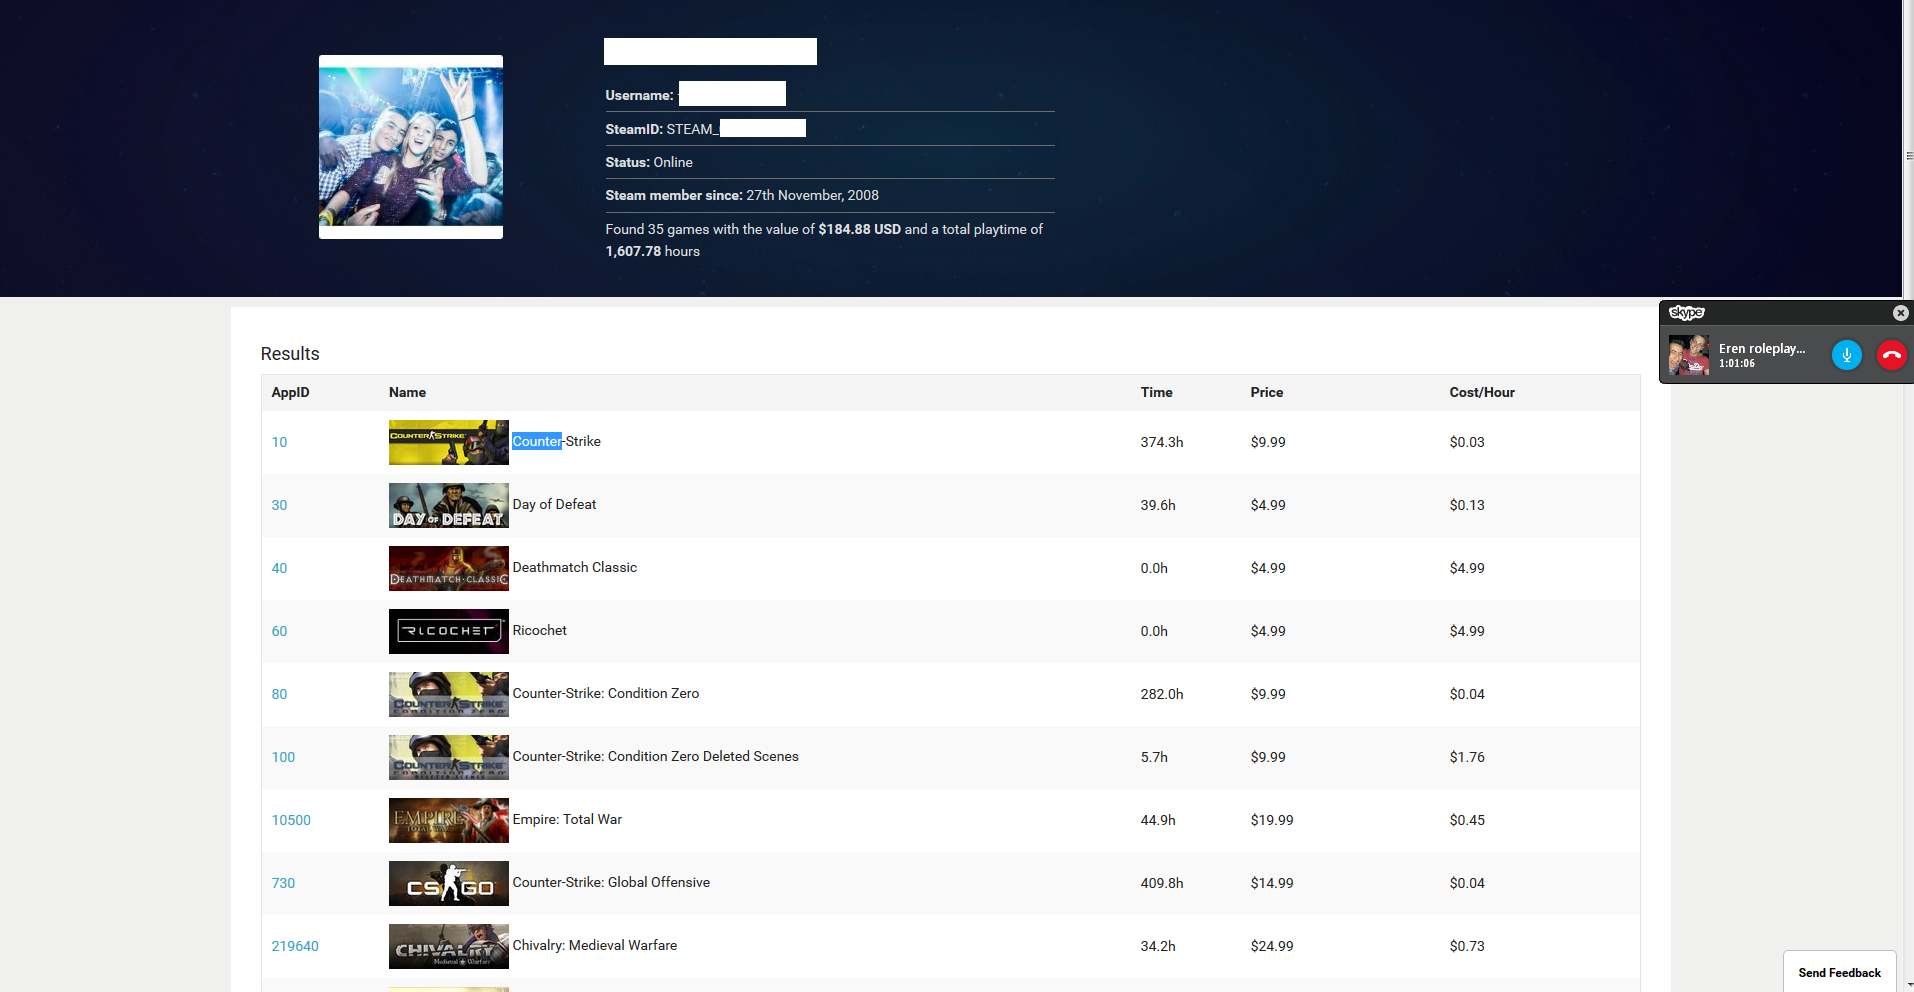Sort results by Cost/Hour column header
Image resolution: width=1914 pixels, height=992 pixels.
[1482, 392]
